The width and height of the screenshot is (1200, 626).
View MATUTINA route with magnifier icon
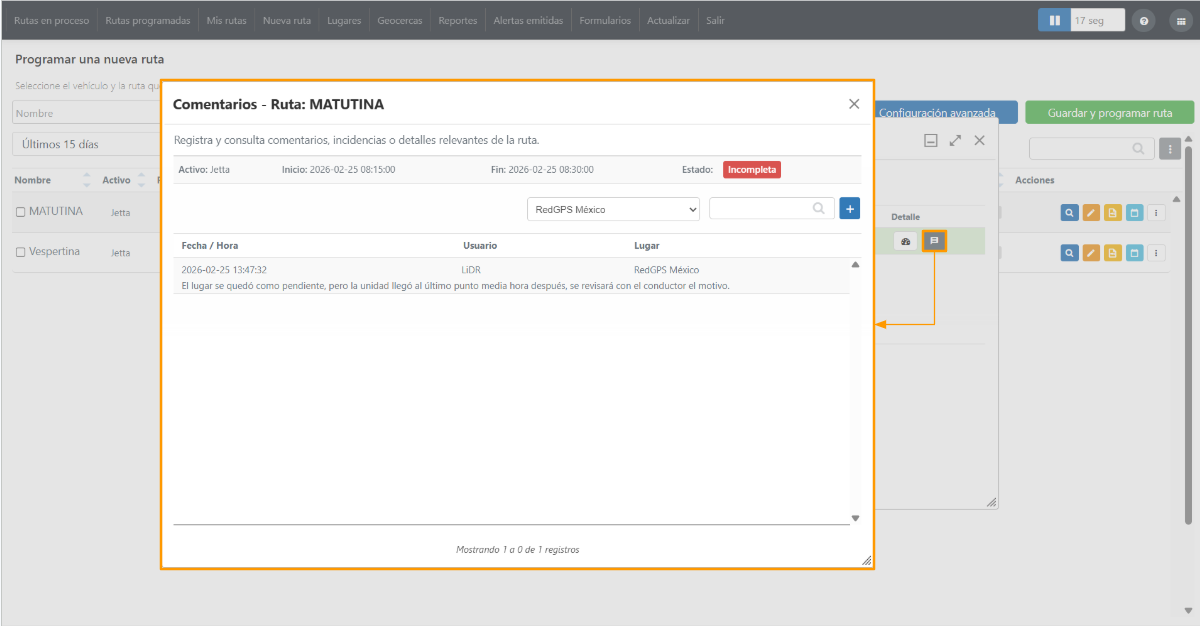(1069, 212)
